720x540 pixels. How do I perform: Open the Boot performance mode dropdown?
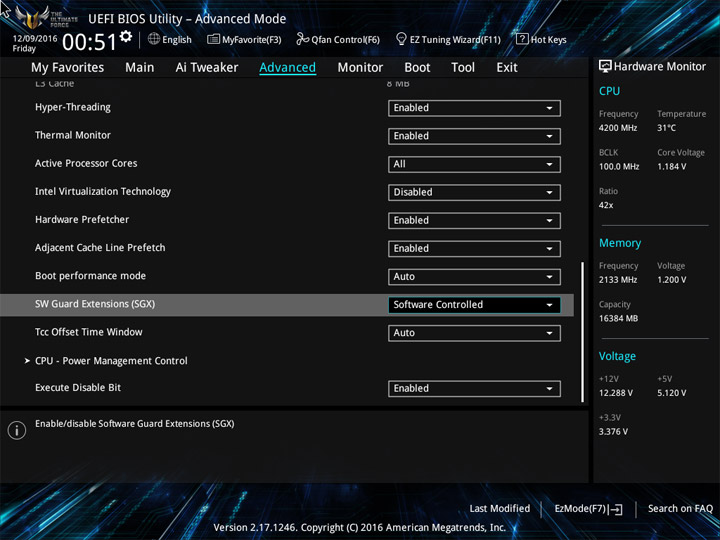click(474, 277)
